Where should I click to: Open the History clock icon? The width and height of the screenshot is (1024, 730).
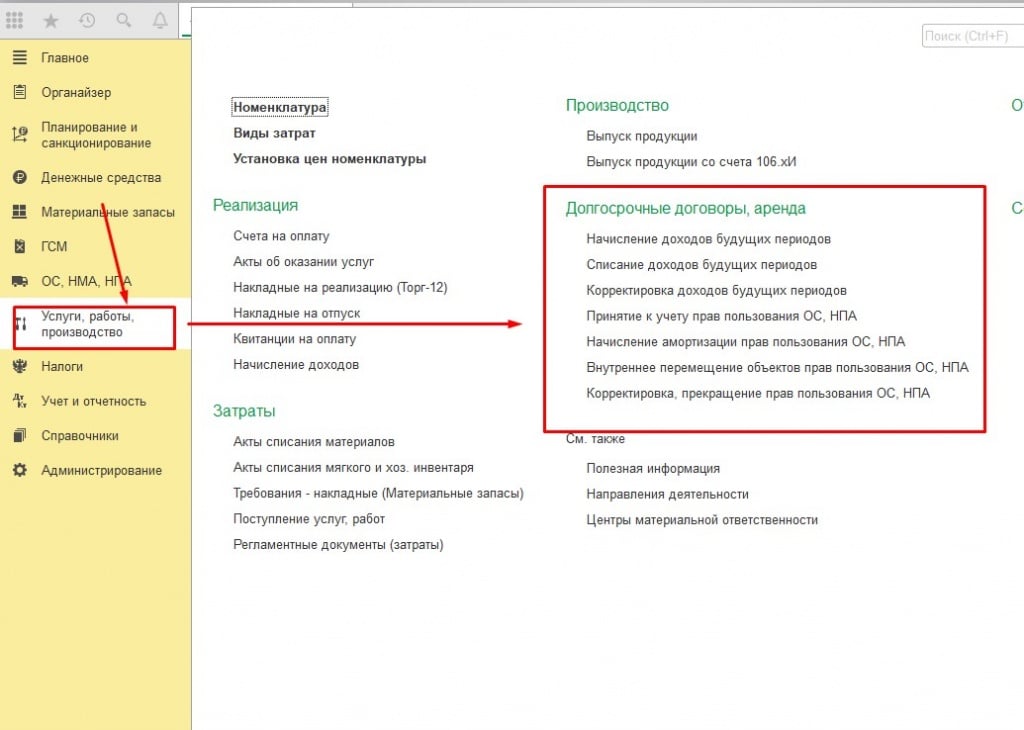87,20
